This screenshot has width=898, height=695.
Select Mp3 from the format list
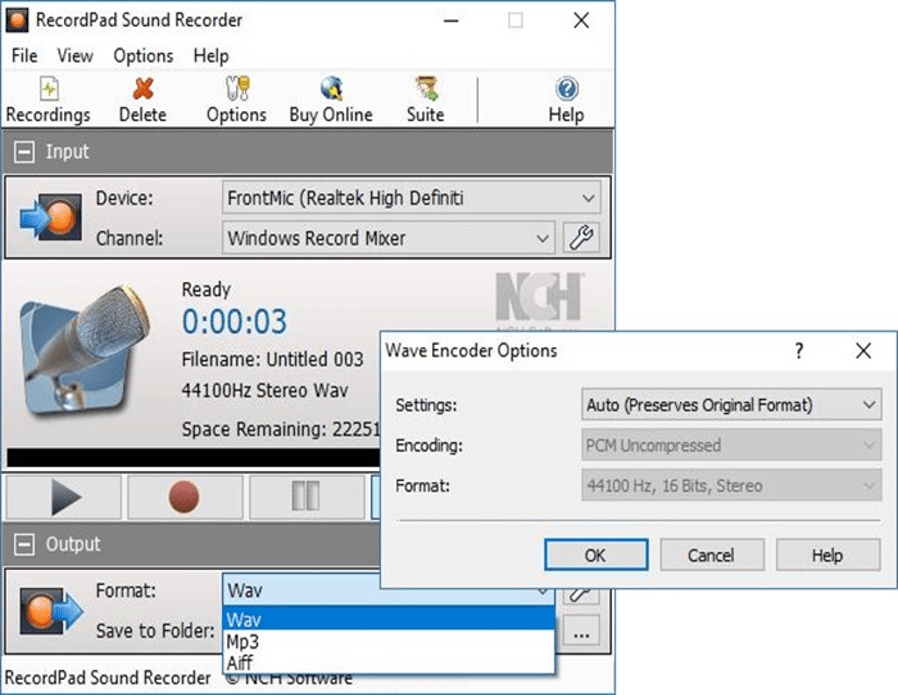[x=244, y=640]
